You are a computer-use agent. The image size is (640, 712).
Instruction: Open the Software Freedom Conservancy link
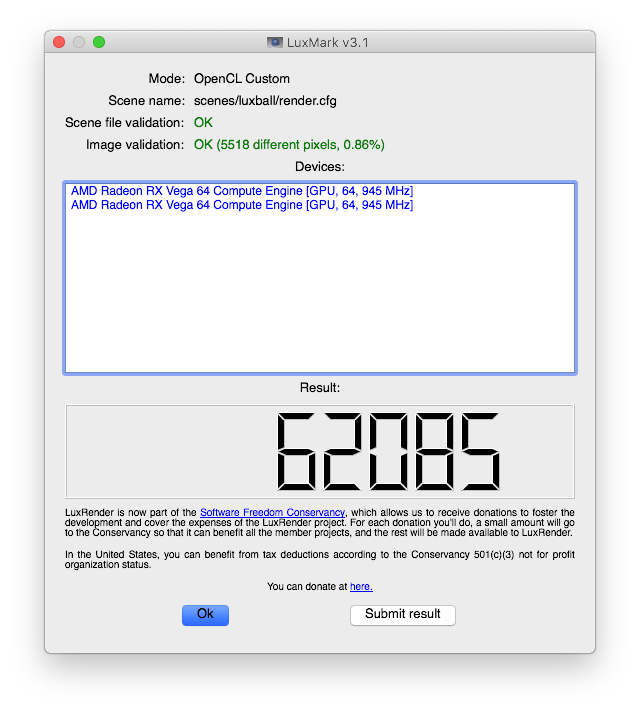pos(273,512)
